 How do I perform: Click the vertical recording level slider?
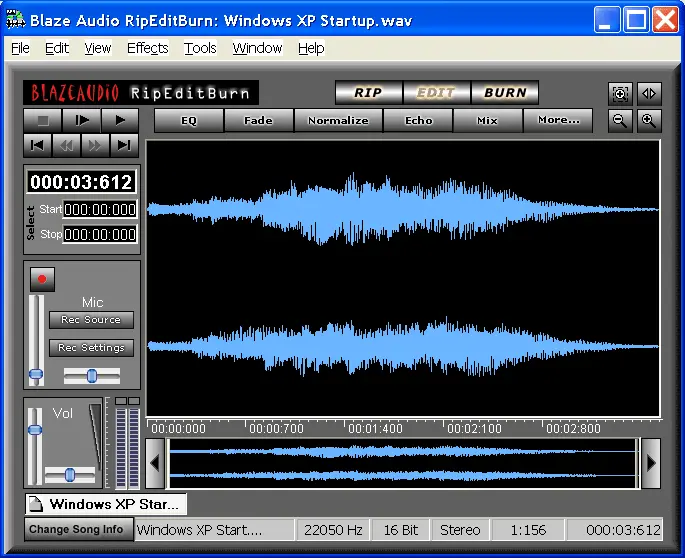tap(36, 340)
